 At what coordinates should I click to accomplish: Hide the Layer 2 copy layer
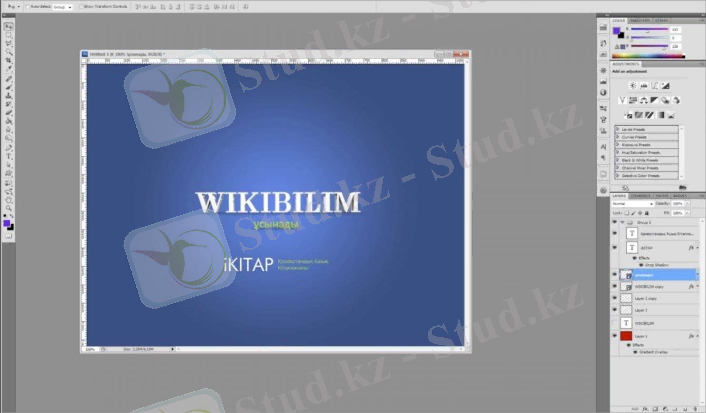tap(615, 298)
